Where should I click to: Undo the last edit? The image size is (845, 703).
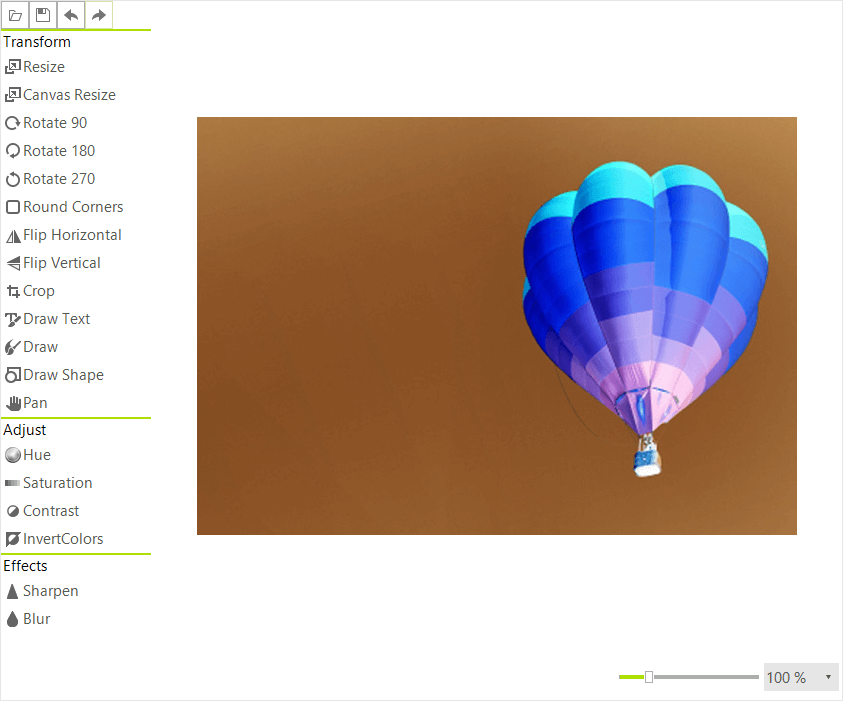pyautogui.click(x=70, y=15)
